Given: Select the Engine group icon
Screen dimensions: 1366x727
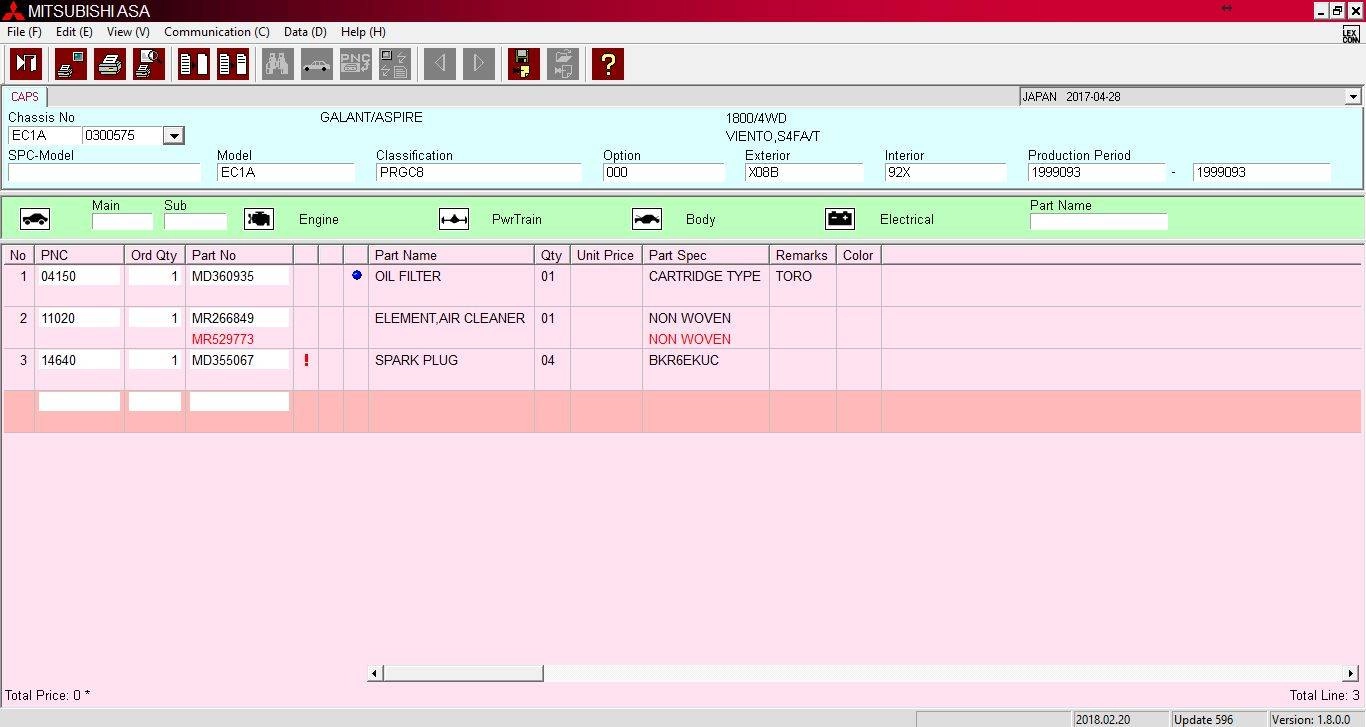Looking at the screenshot, I should [x=259, y=219].
